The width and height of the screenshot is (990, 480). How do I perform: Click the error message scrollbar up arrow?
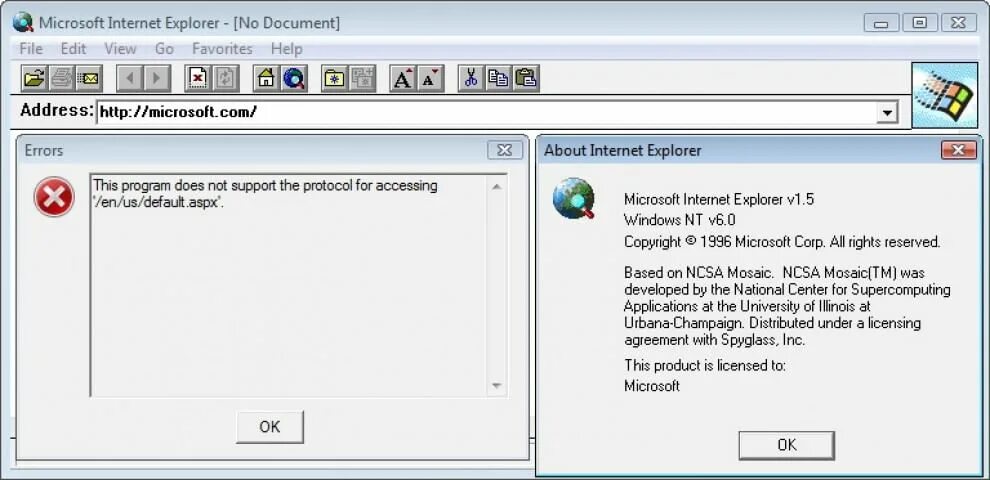[x=496, y=186]
